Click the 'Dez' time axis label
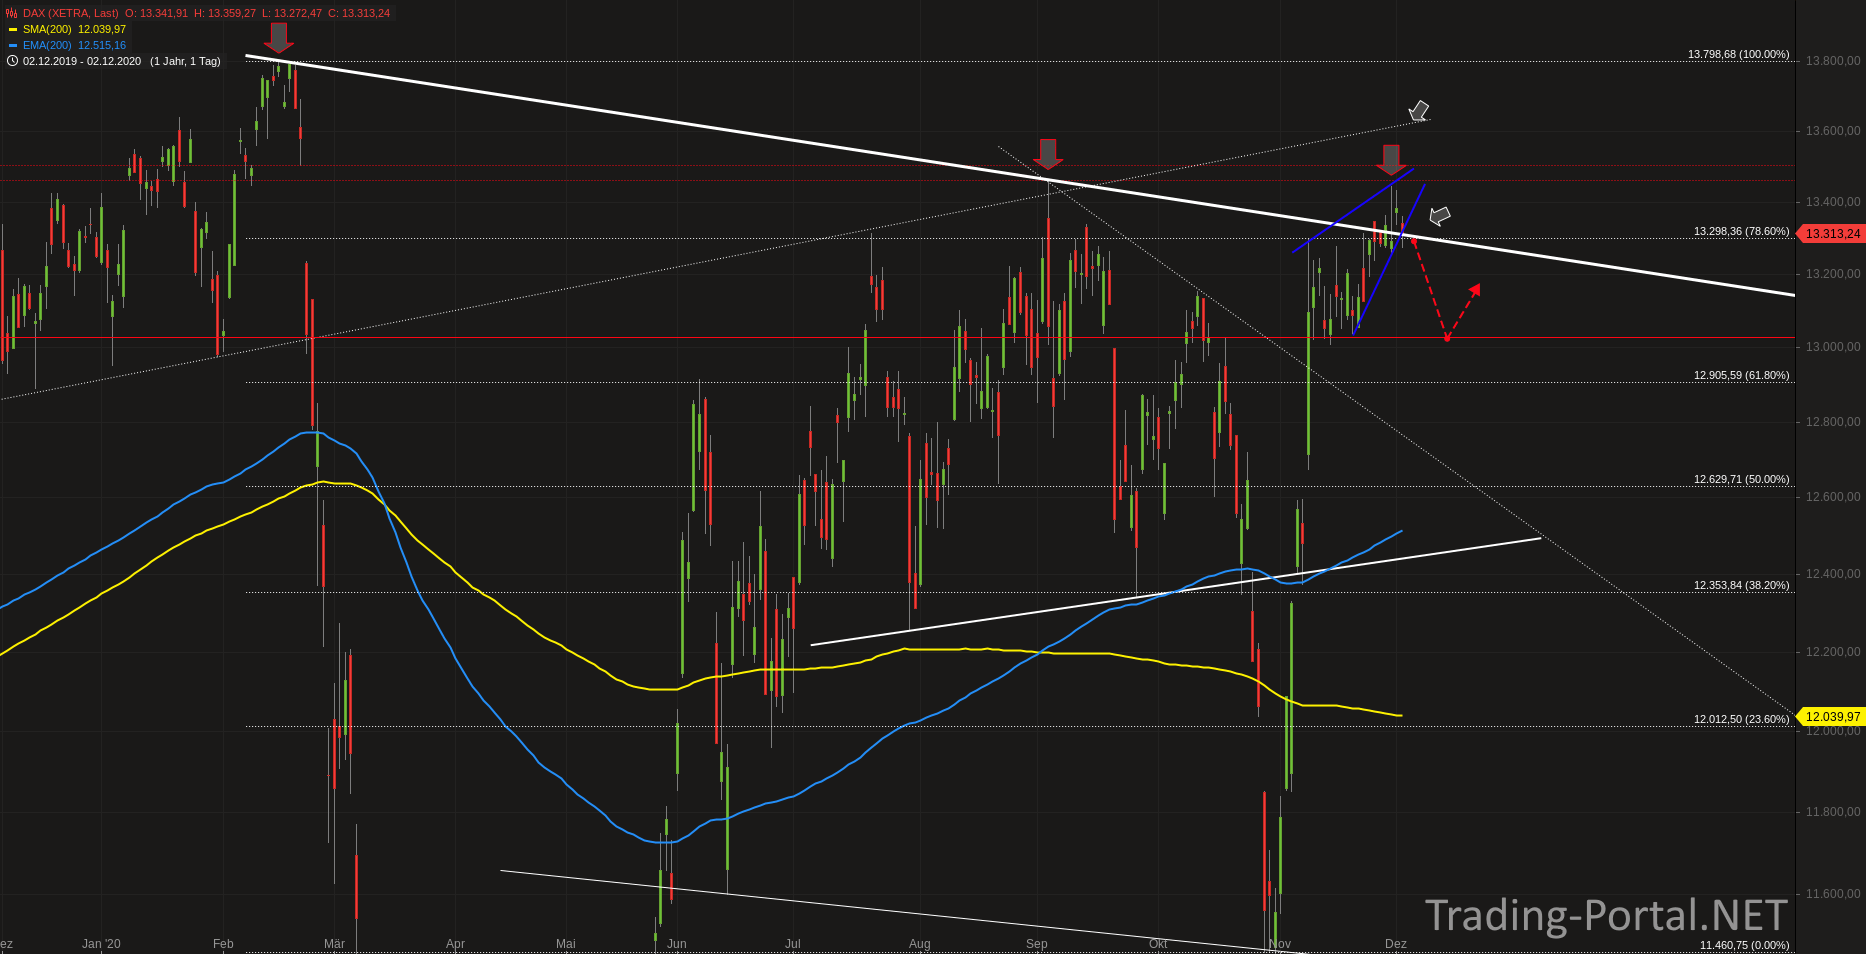The height and width of the screenshot is (954, 1866). (x=1396, y=944)
